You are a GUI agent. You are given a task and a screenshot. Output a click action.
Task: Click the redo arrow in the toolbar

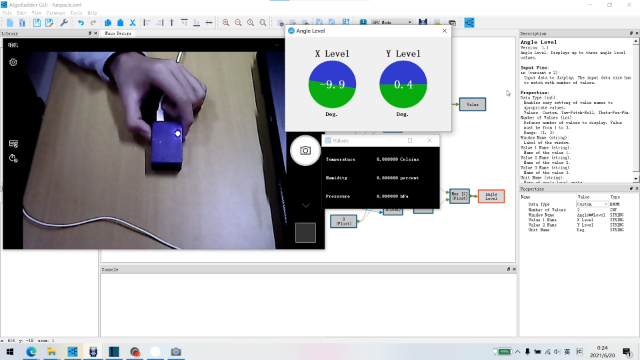(x=93, y=23)
